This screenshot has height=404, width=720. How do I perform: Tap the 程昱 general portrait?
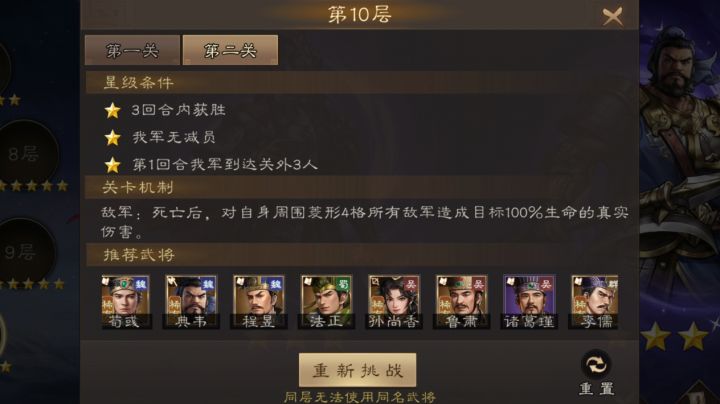click(259, 302)
